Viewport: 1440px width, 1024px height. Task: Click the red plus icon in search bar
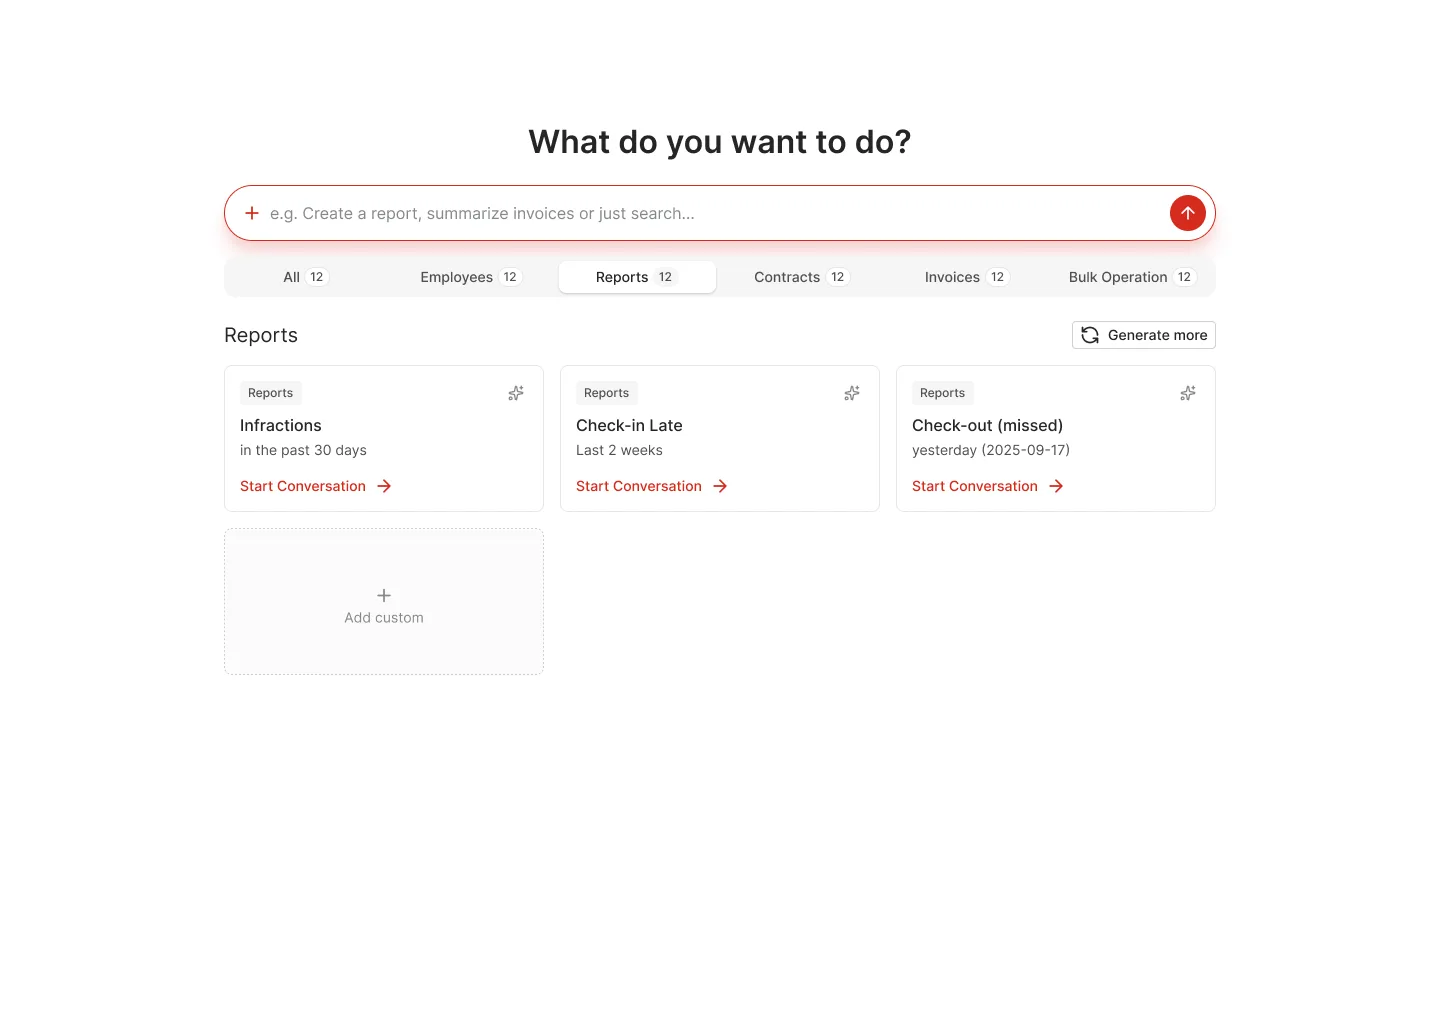coord(252,213)
